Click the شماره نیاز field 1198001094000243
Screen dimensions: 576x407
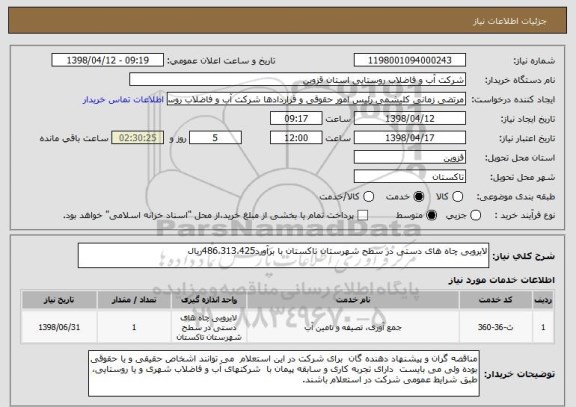(410, 60)
